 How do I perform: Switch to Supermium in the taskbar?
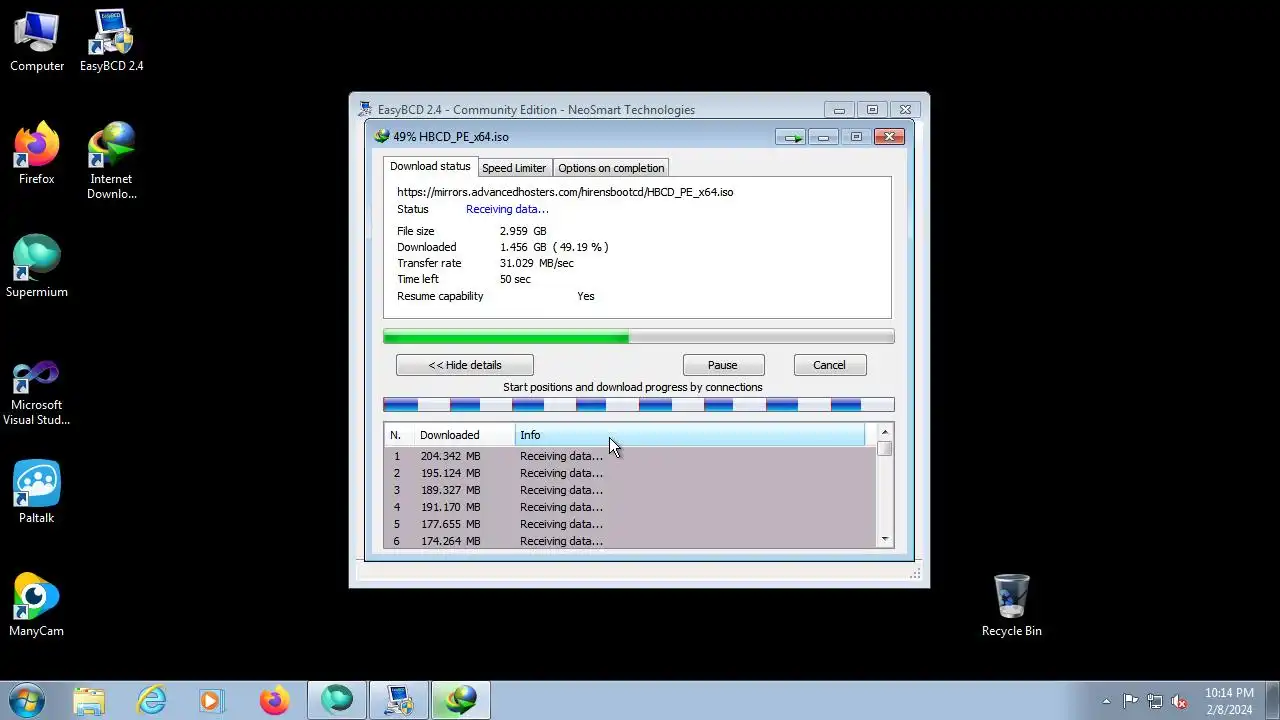click(x=337, y=700)
